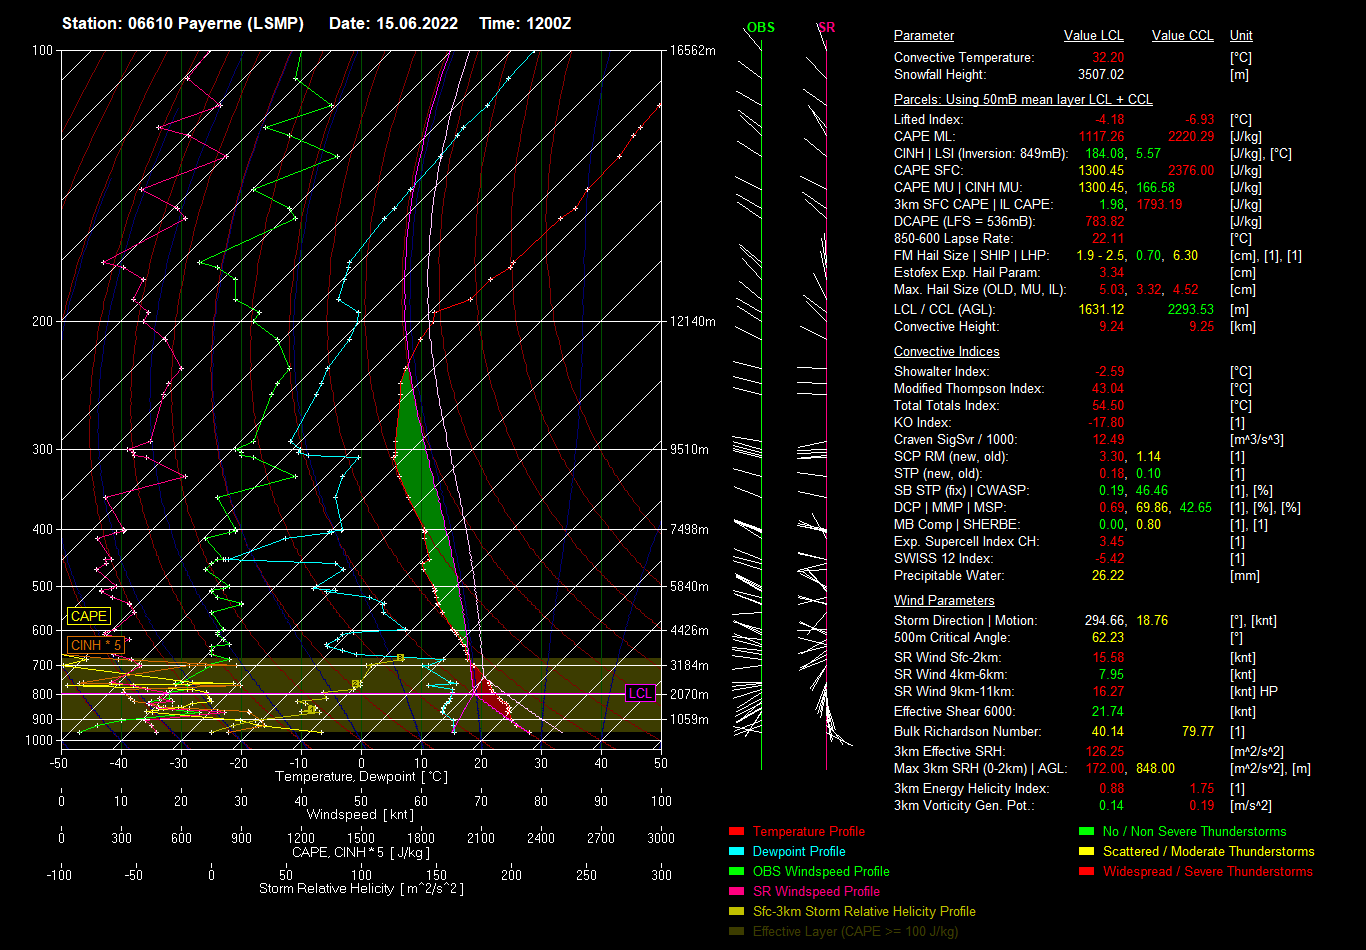Click the Sfc-3km Storm Relative Helicity swatch
The width and height of the screenshot is (1366, 950).
coord(737,912)
